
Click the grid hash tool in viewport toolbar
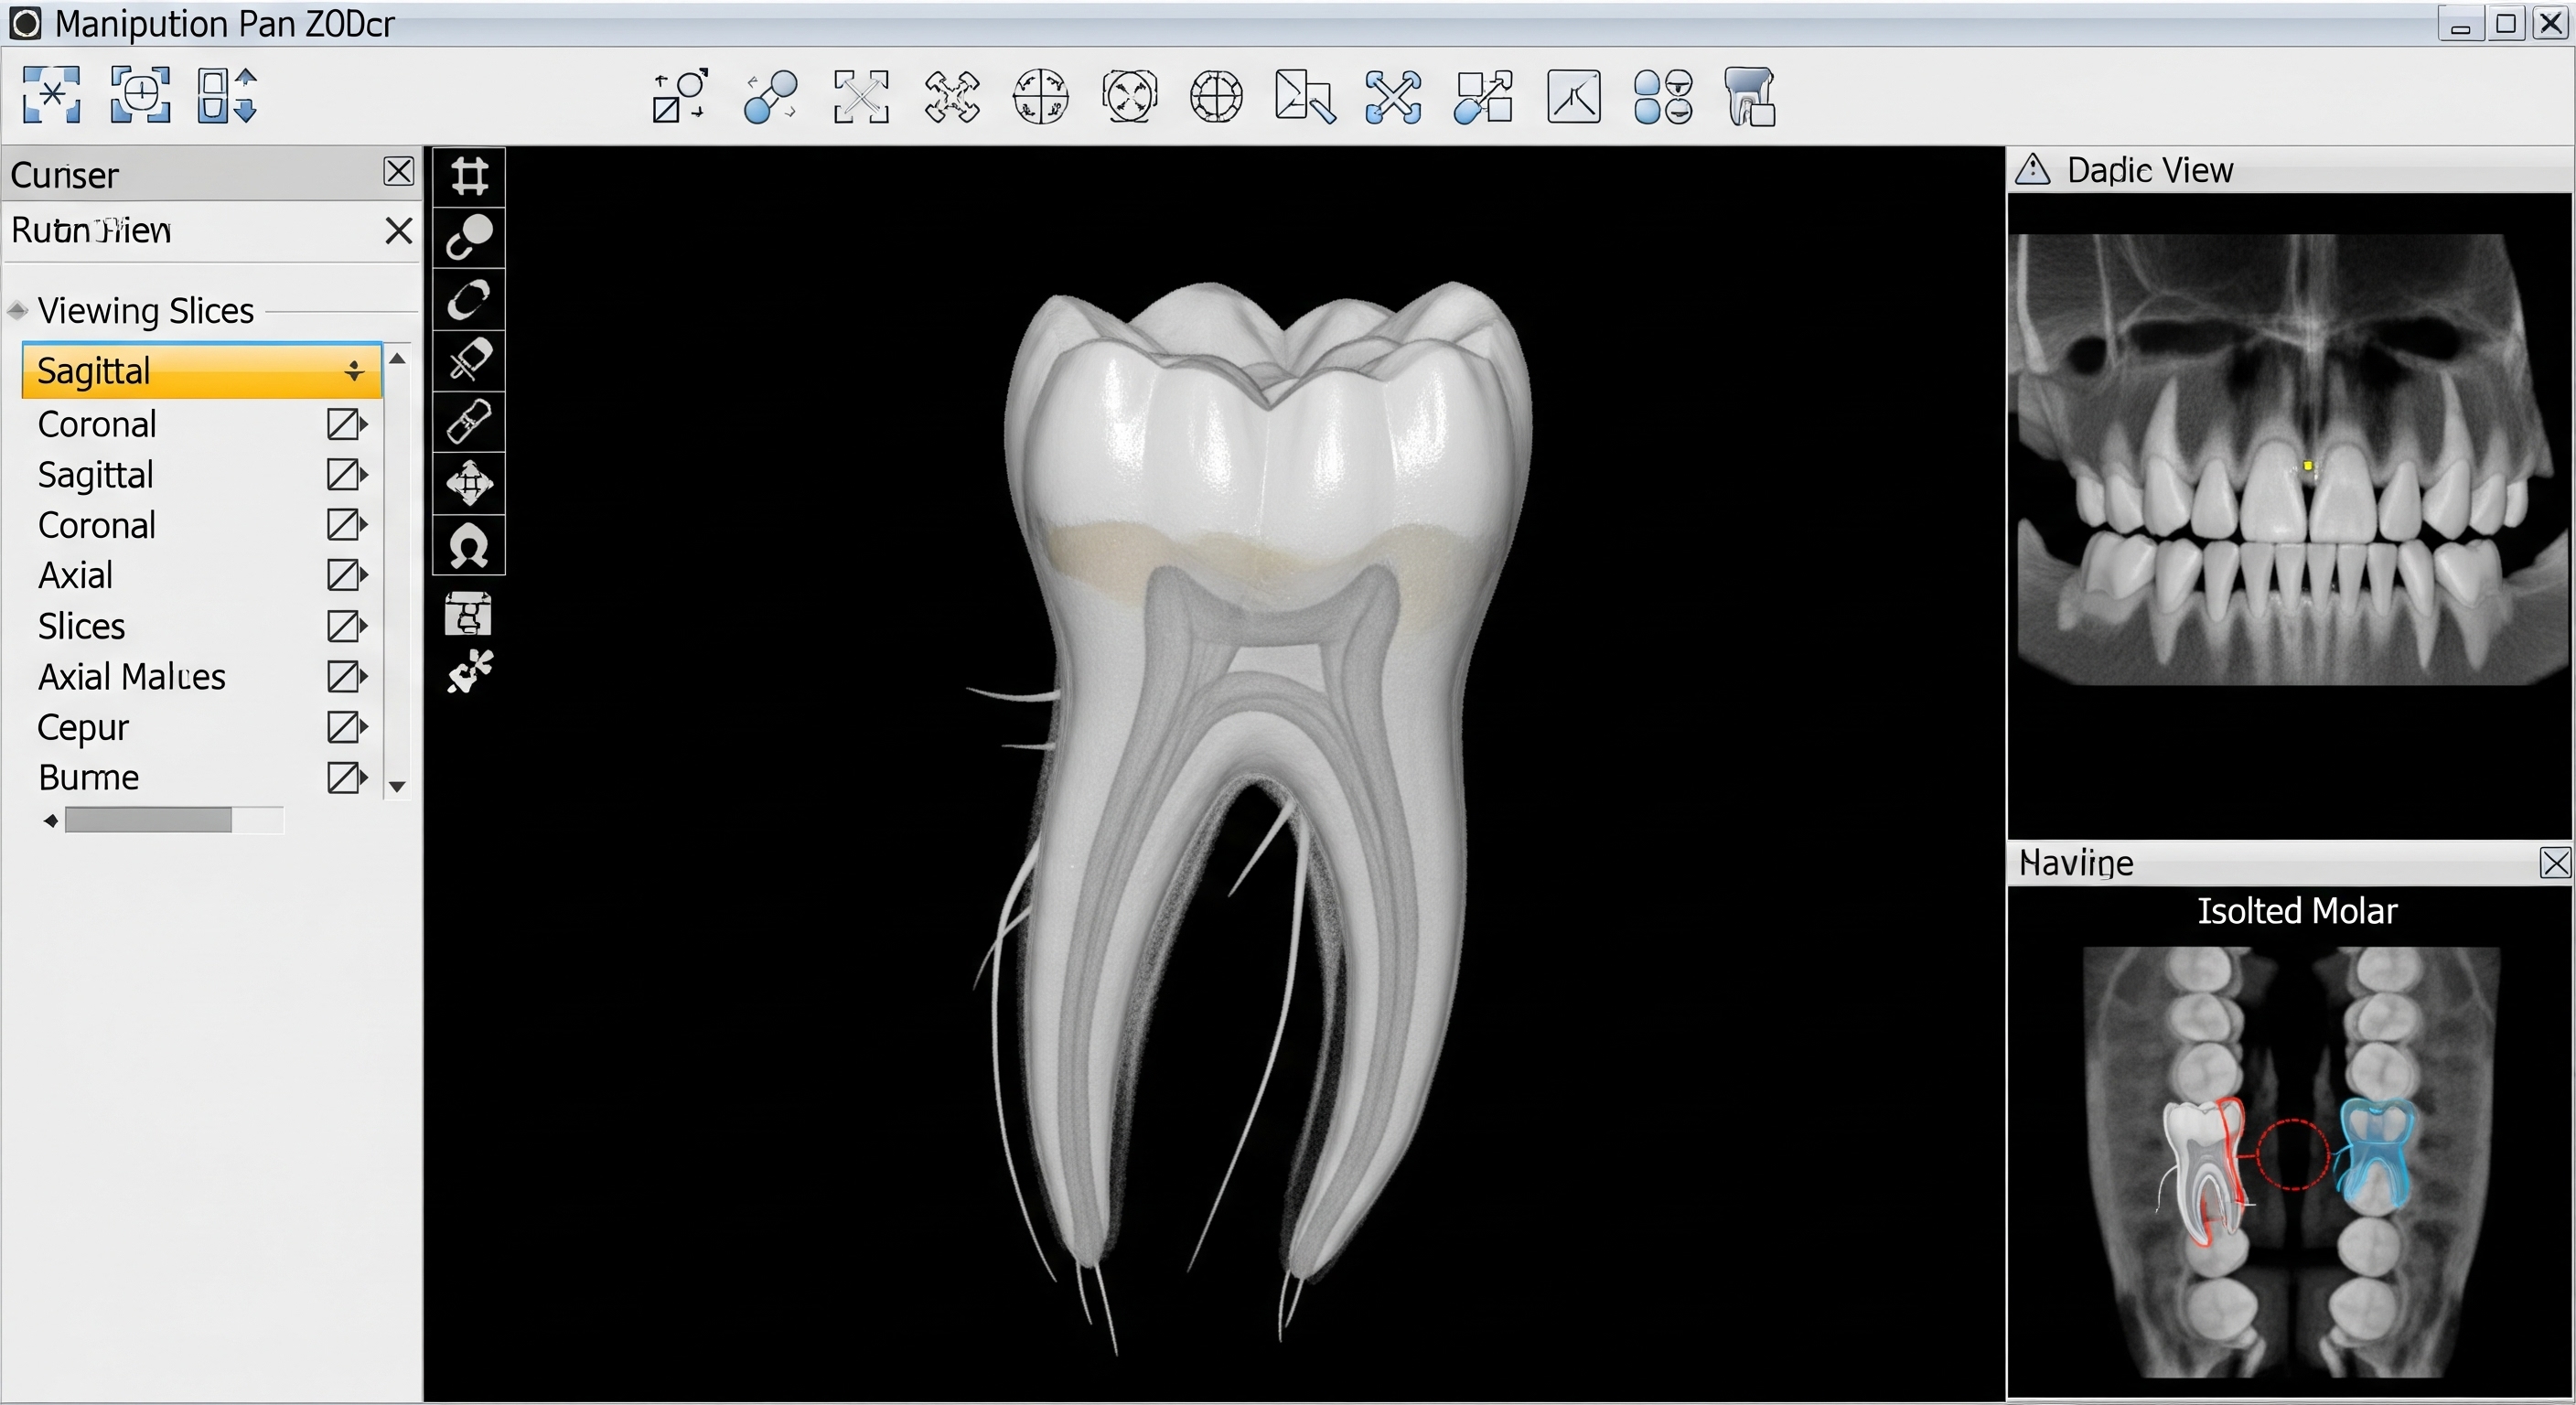(x=469, y=177)
